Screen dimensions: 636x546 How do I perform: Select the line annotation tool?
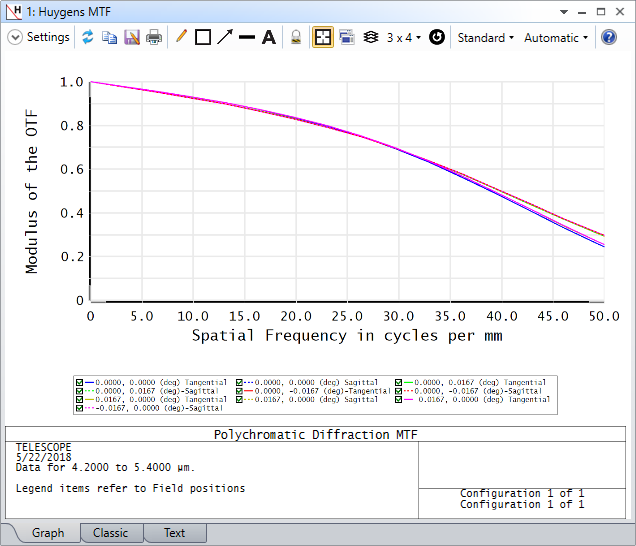click(247, 37)
